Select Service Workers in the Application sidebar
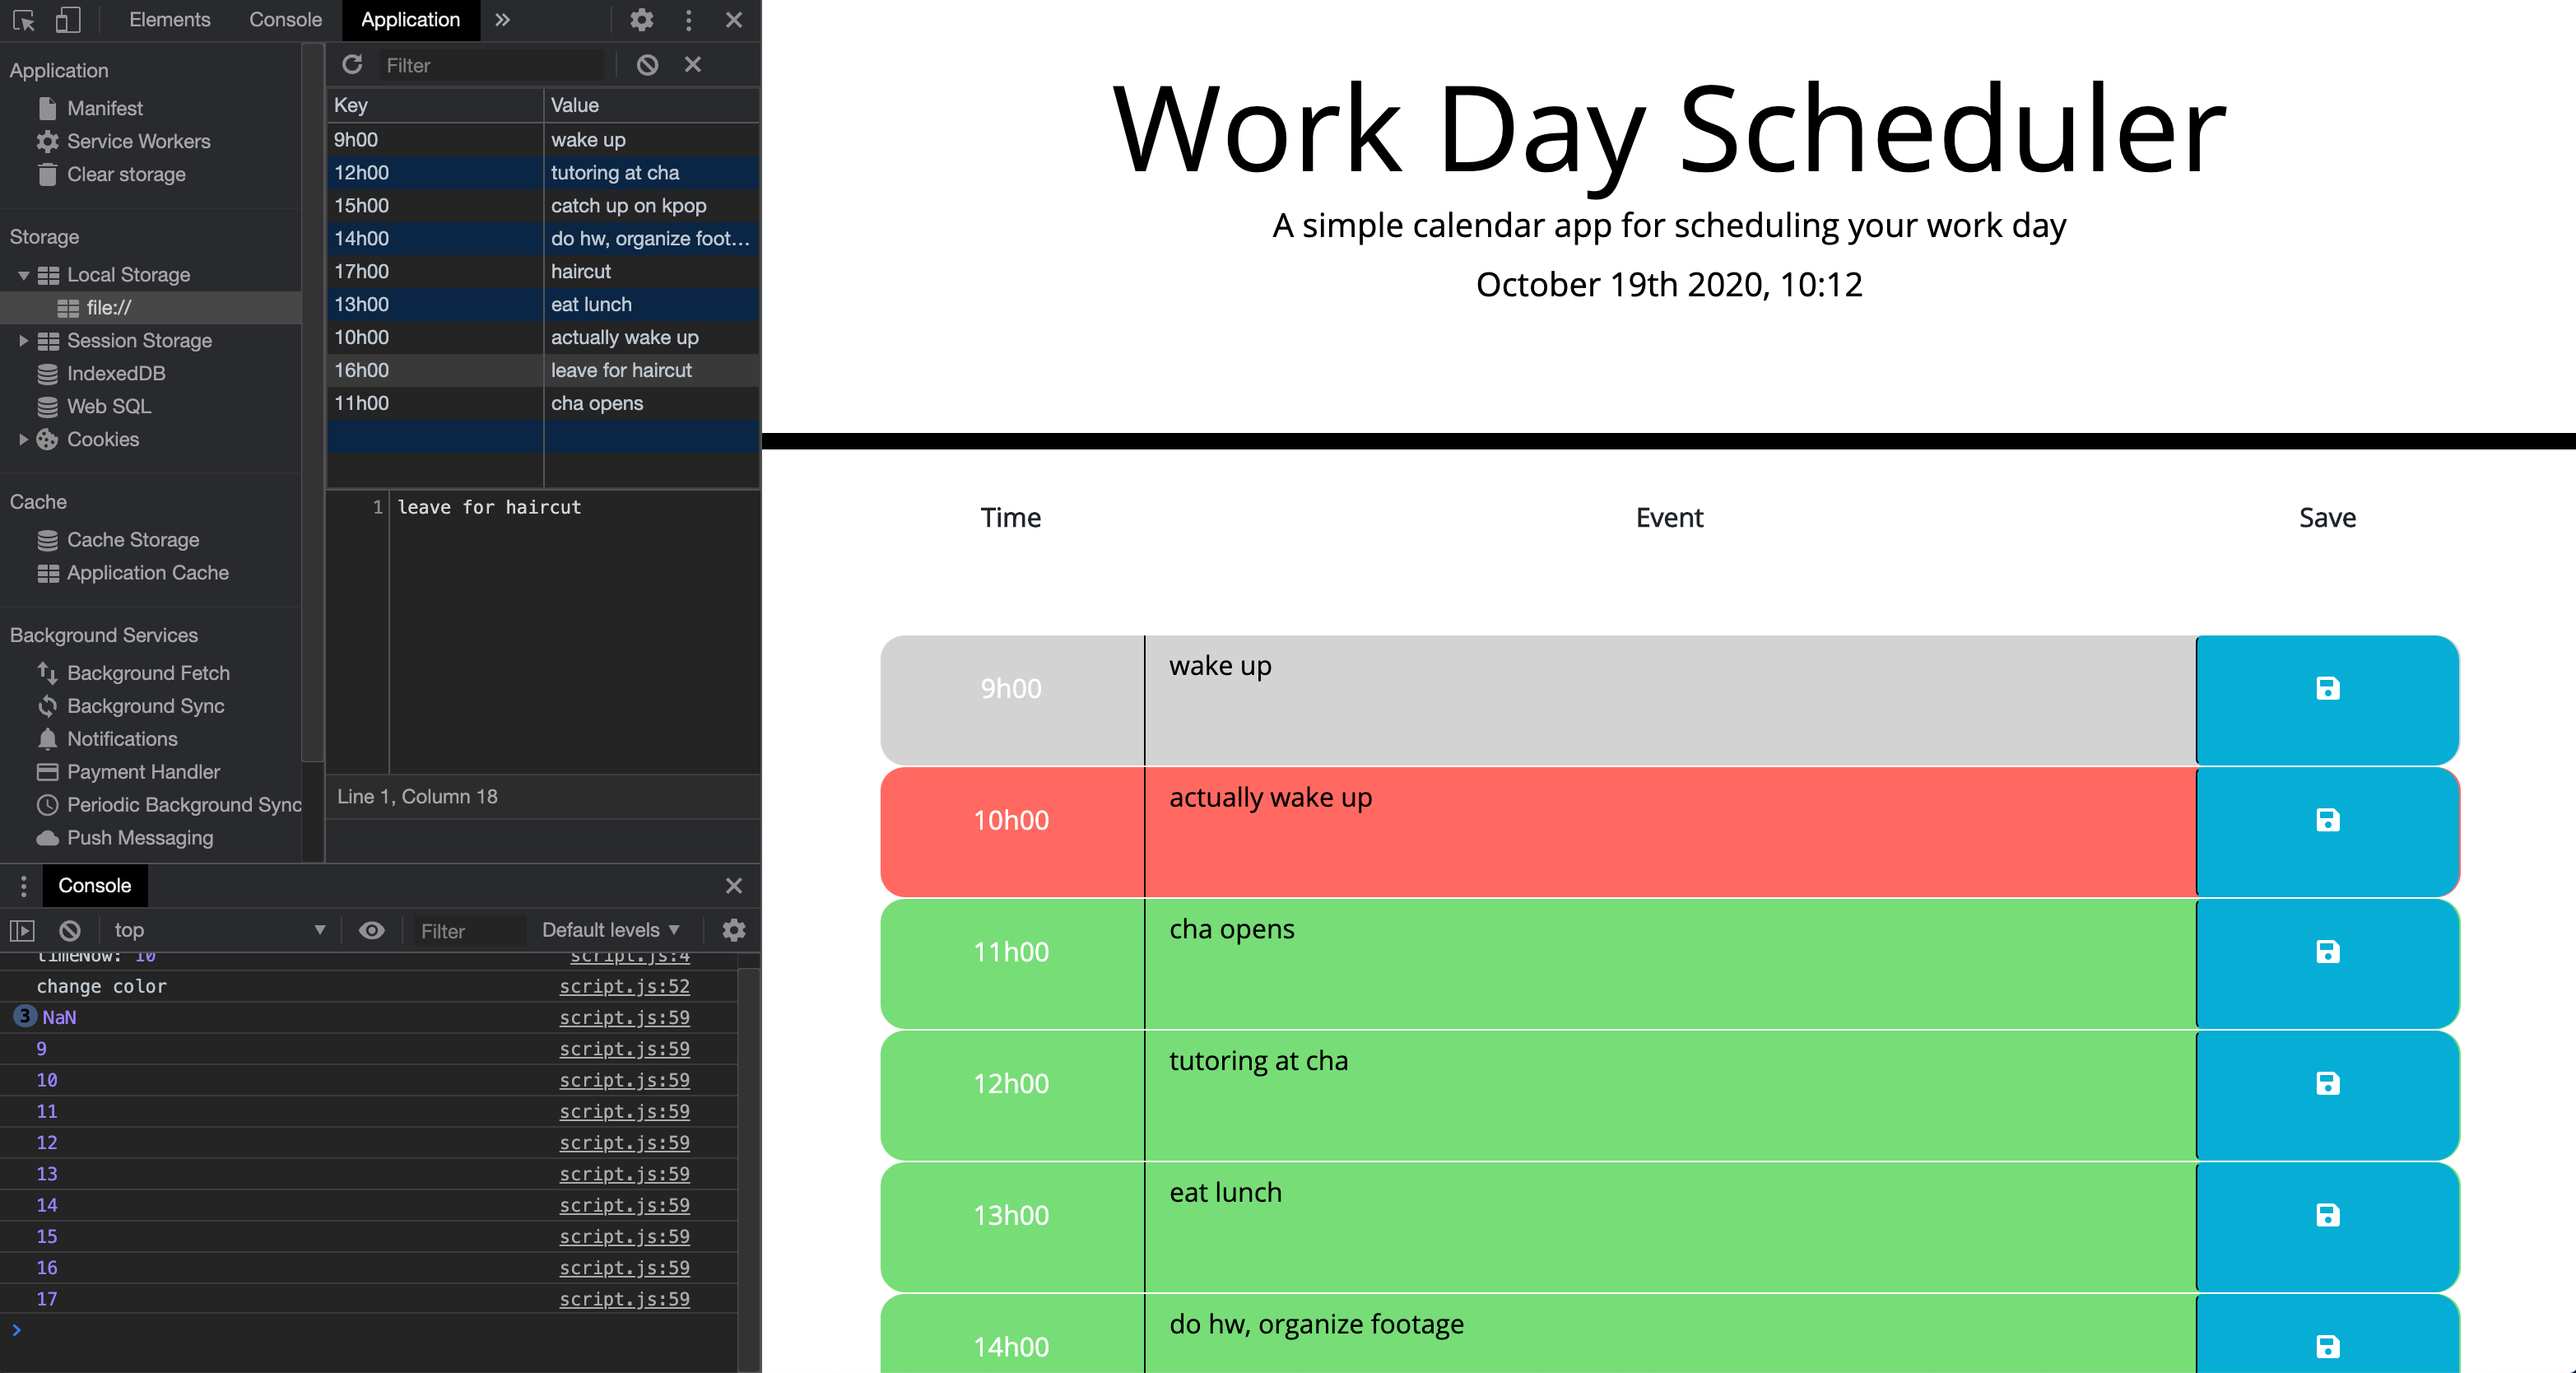 [139, 141]
